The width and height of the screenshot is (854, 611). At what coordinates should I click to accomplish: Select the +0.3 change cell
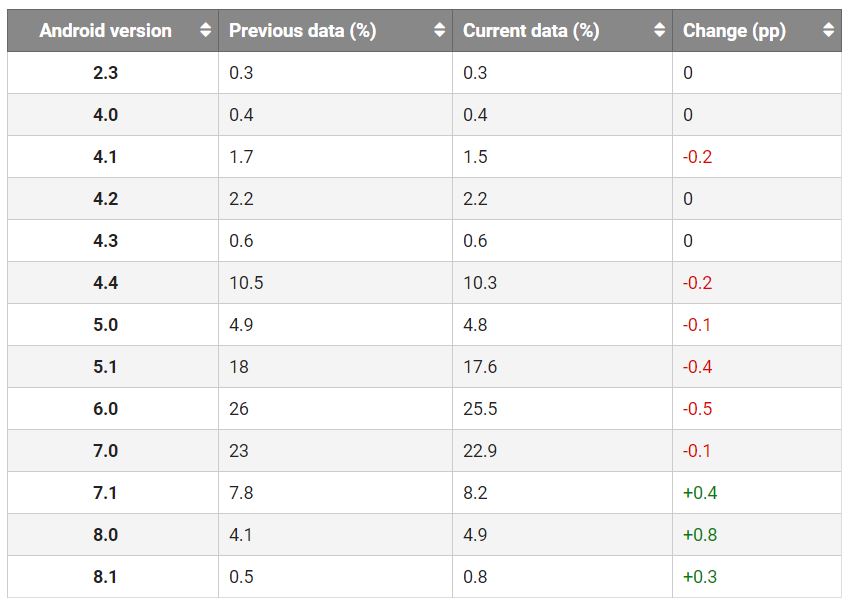[700, 577]
